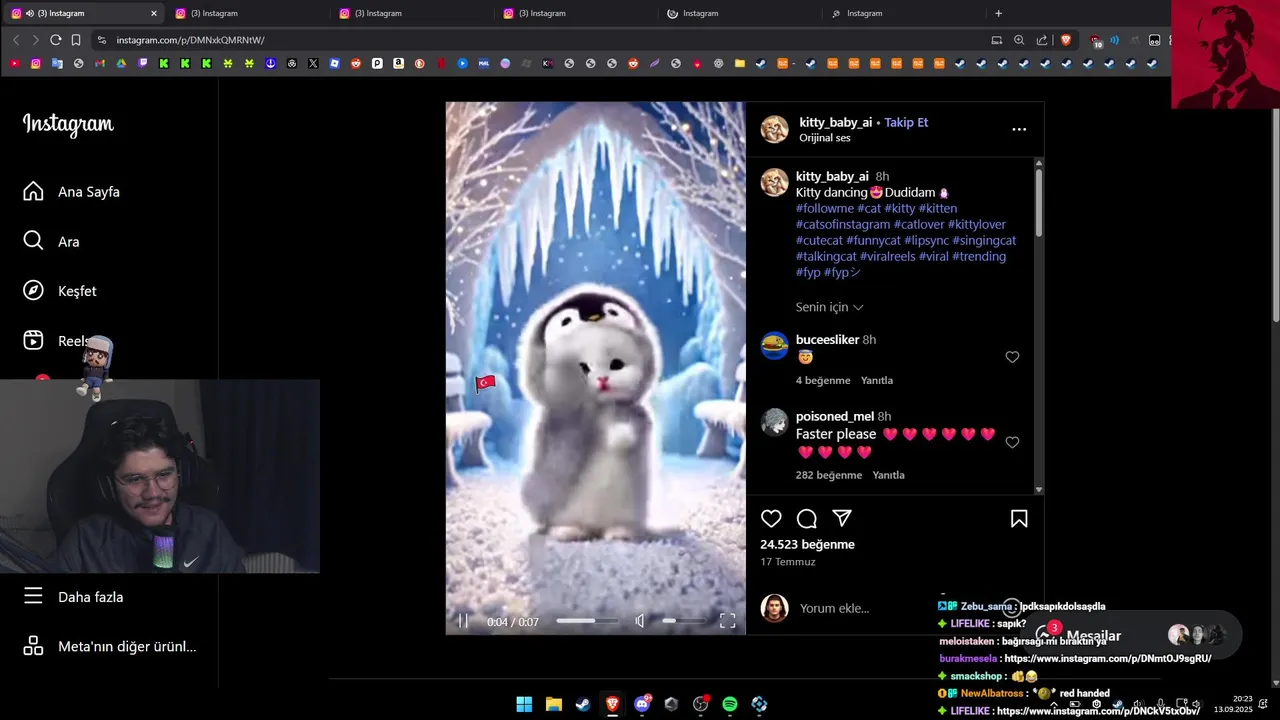Seek on the video progress bar
Image resolution: width=1280 pixels, height=720 pixels.
[x=588, y=621]
